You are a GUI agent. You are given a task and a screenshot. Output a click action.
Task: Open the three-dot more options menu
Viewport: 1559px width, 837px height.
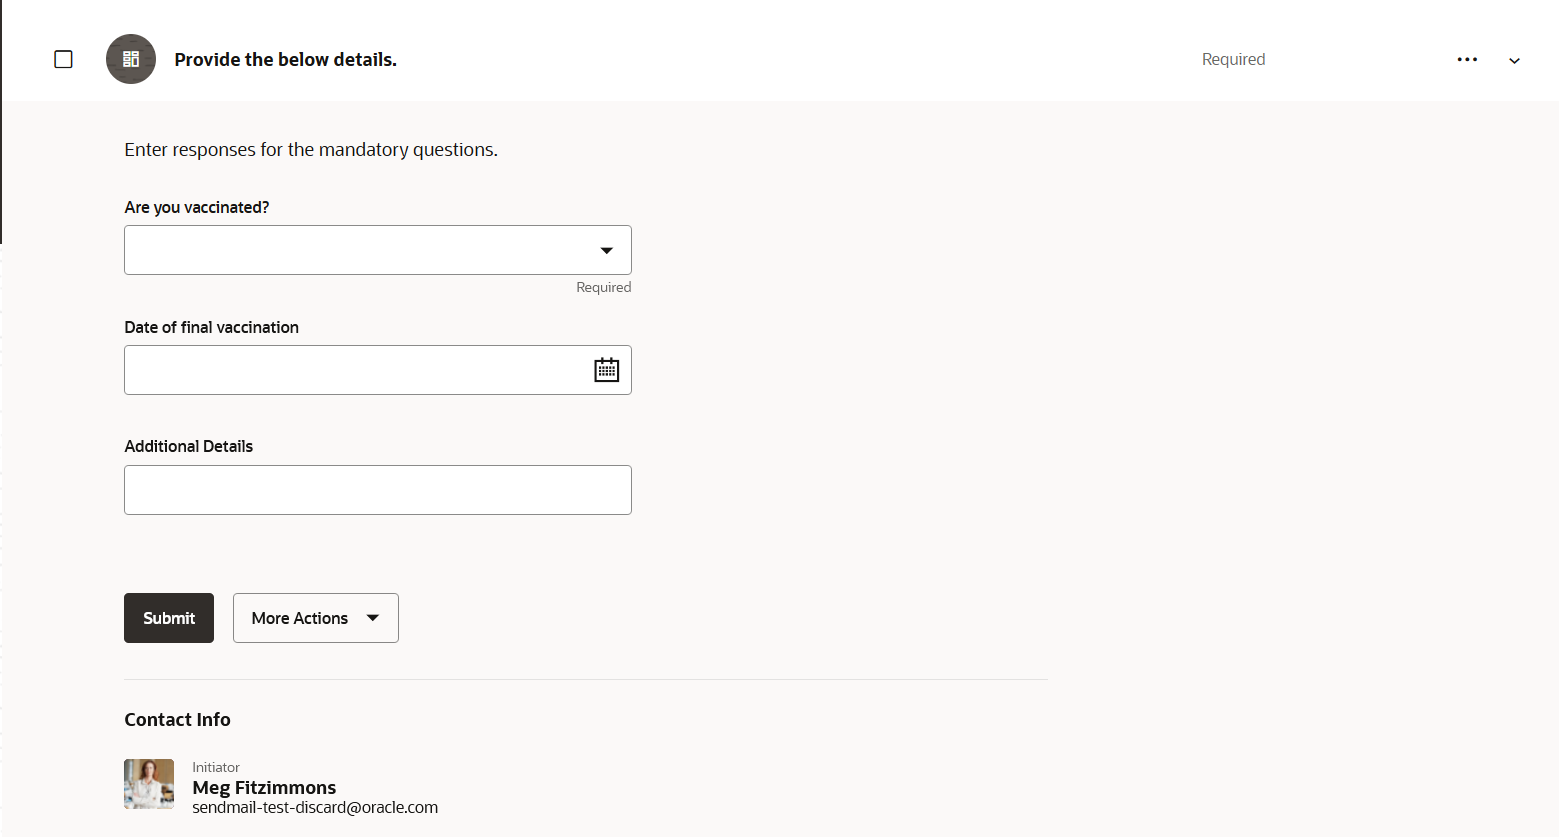point(1467,60)
